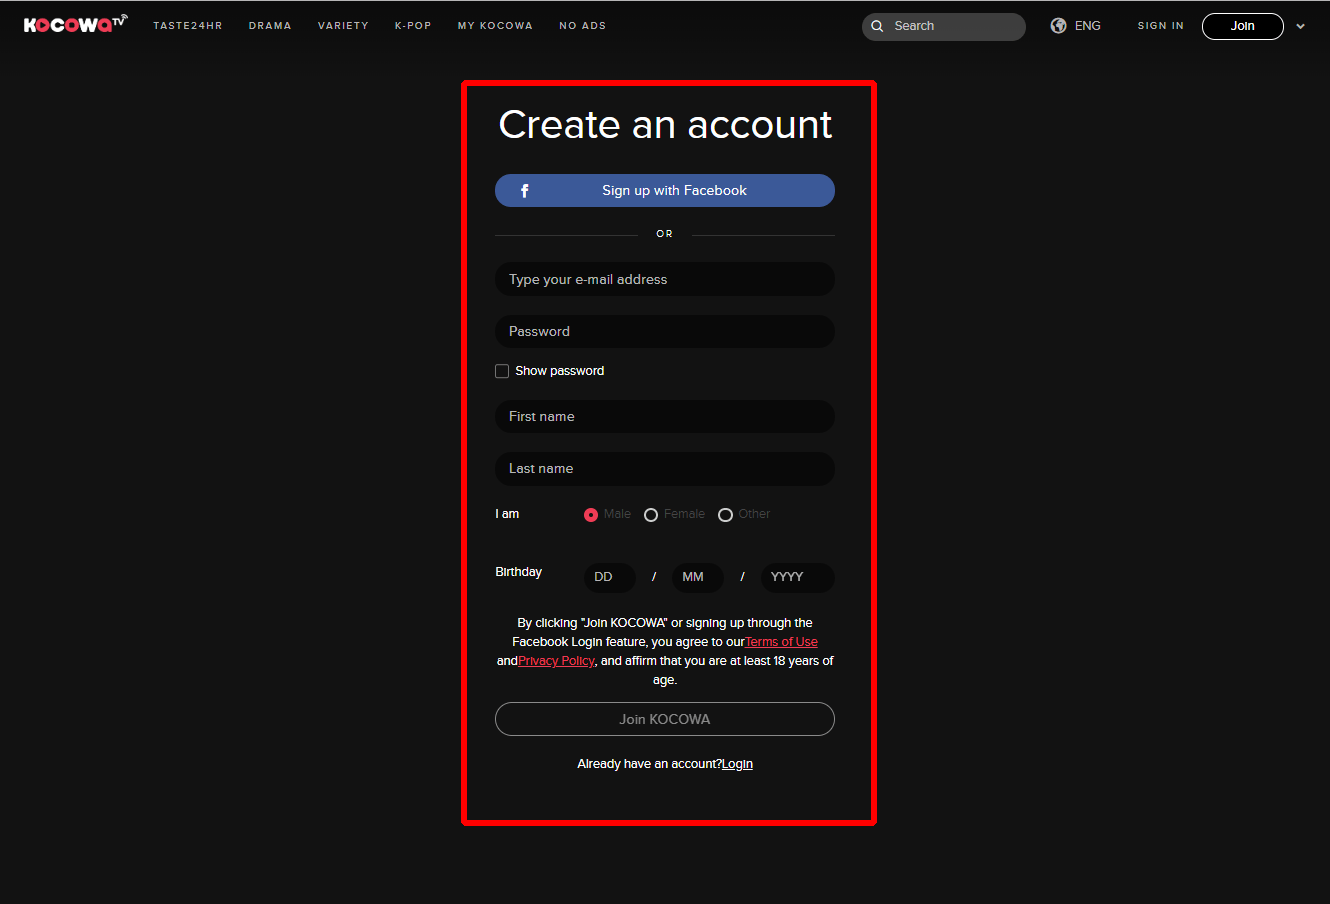The image size is (1330, 904).
Task: Click SIGN IN in the header
Action: 1160,26
